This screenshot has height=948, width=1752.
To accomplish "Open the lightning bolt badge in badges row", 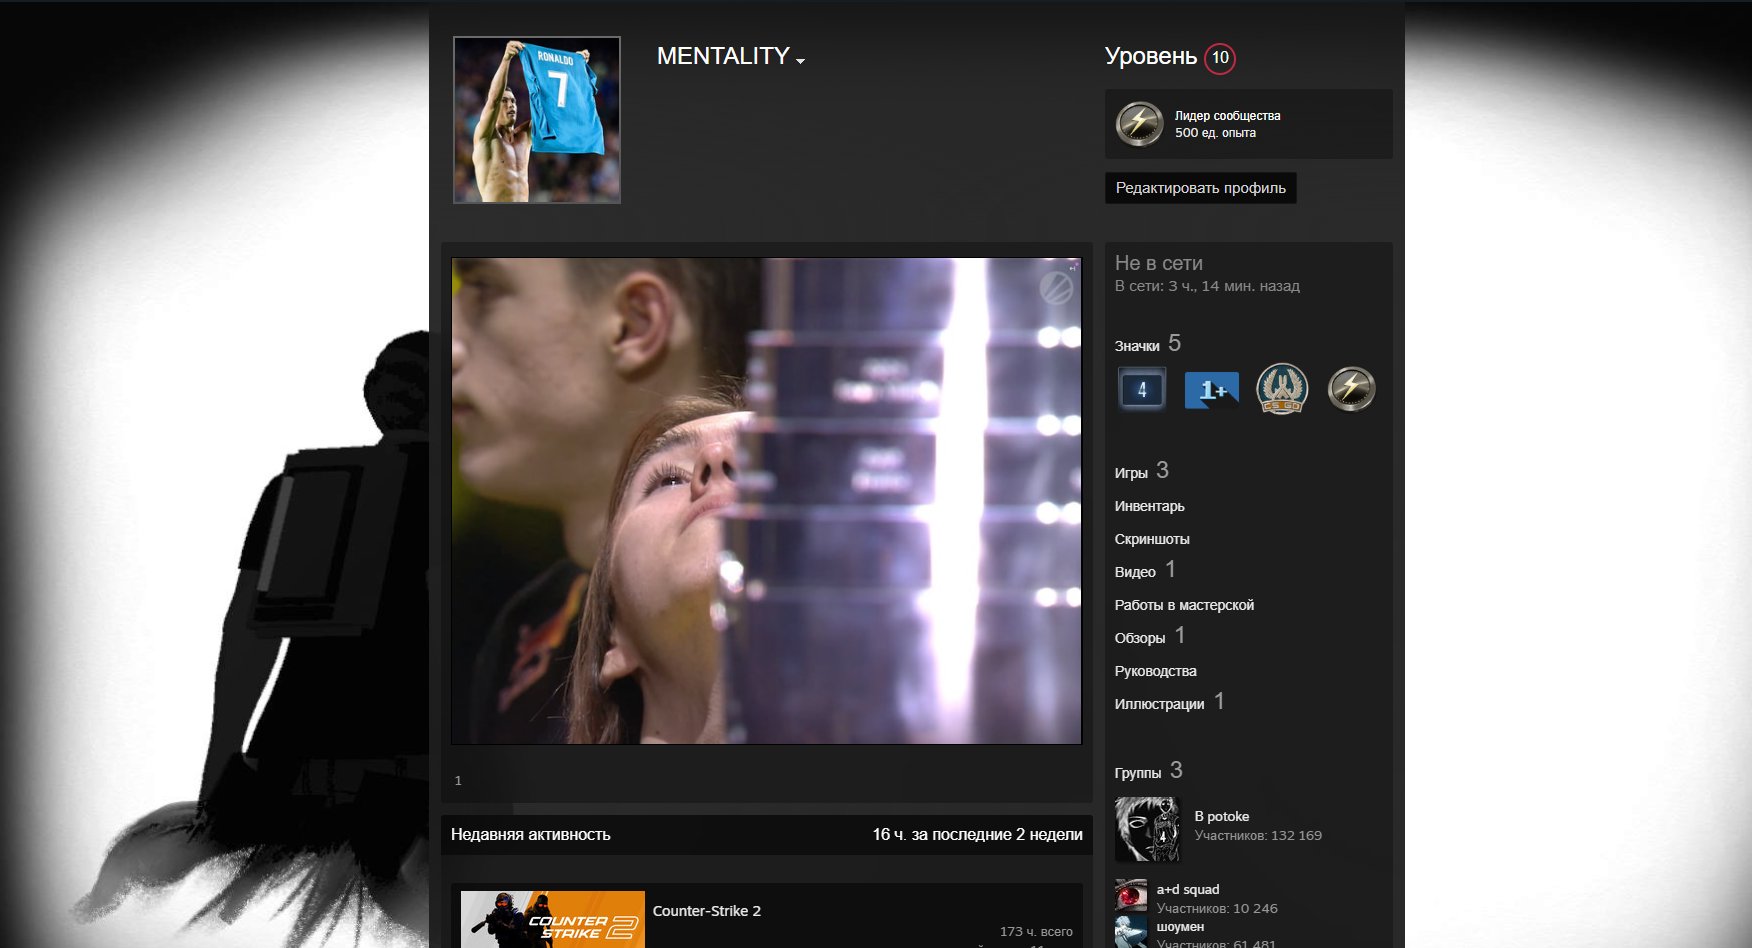I will click(1351, 389).
